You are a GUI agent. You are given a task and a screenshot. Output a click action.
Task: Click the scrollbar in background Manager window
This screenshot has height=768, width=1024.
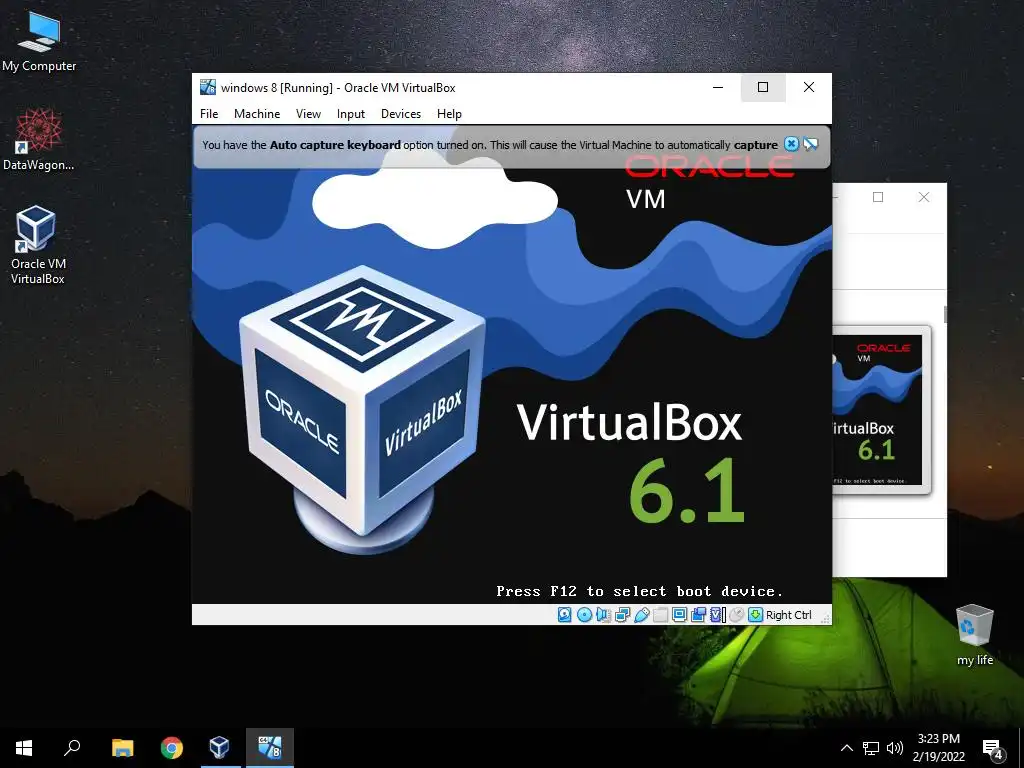click(945, 313)
